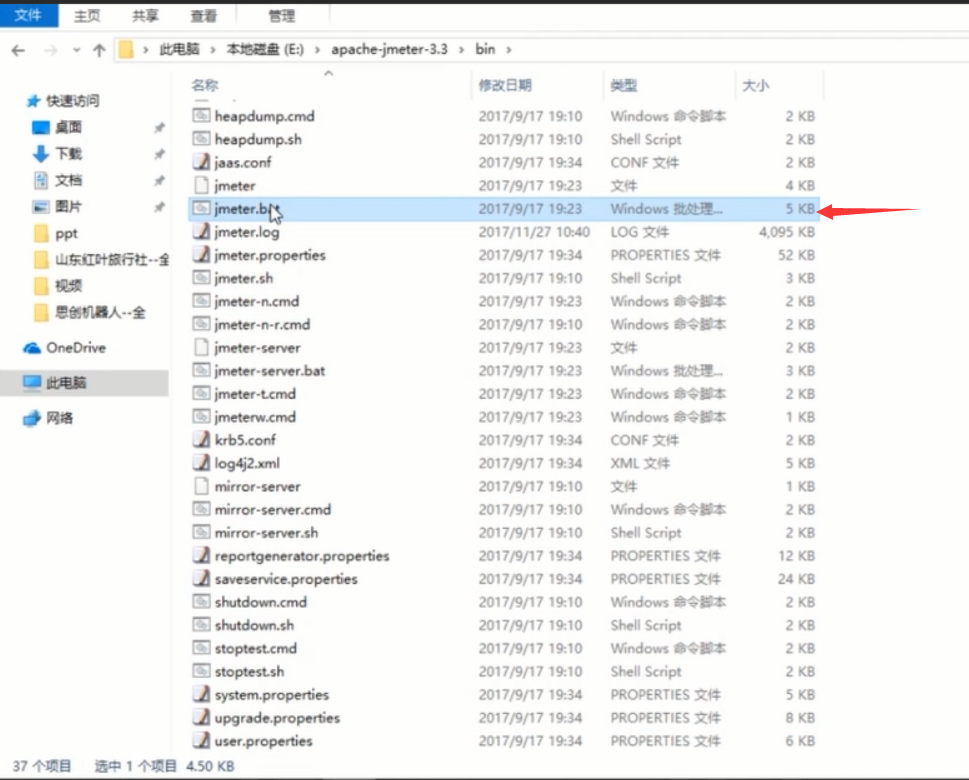Image resolution: width=969 pixels, height=780 pixels.
Task: Open the 文件 ribbon tab
Action: [x=28, y=15]
